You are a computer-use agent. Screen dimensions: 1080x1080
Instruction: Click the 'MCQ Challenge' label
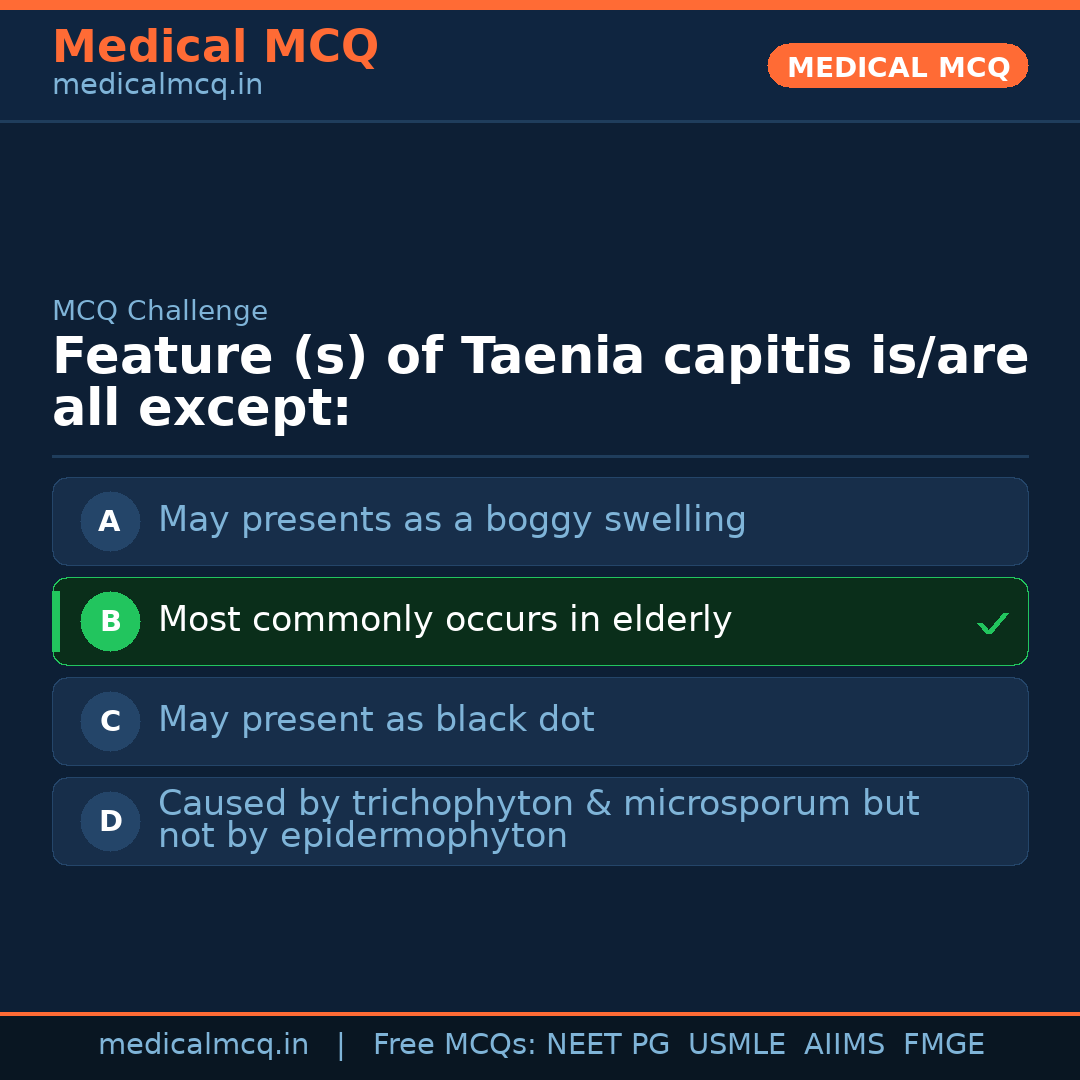[160, 311]
